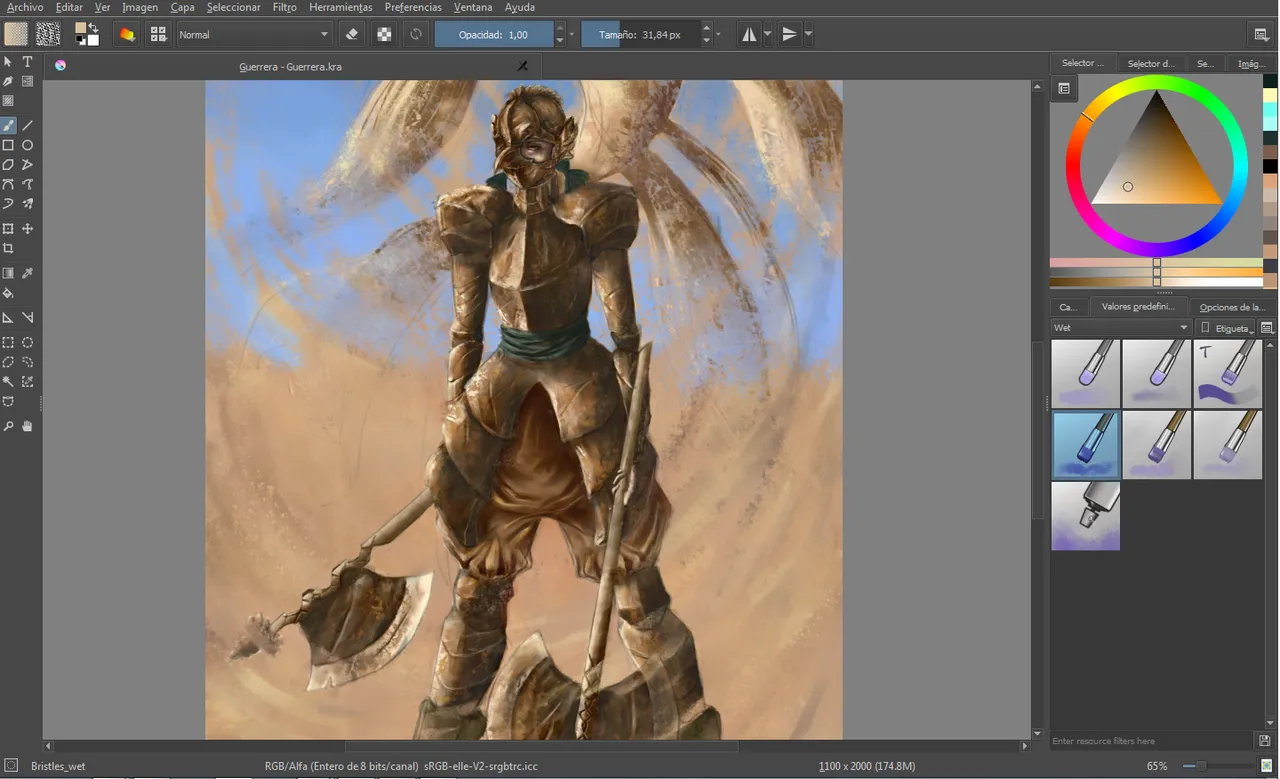Adjust the Opacidad slider

tap(493, 34)
